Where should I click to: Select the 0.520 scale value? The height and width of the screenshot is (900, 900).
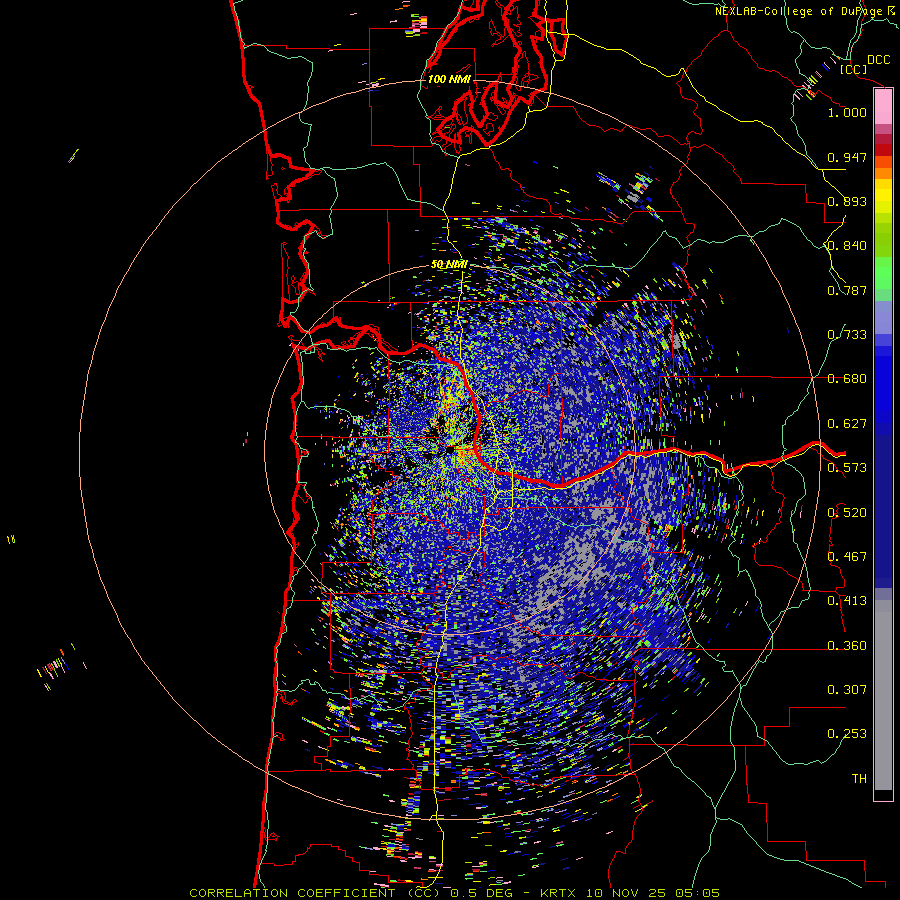coord(847,513)
